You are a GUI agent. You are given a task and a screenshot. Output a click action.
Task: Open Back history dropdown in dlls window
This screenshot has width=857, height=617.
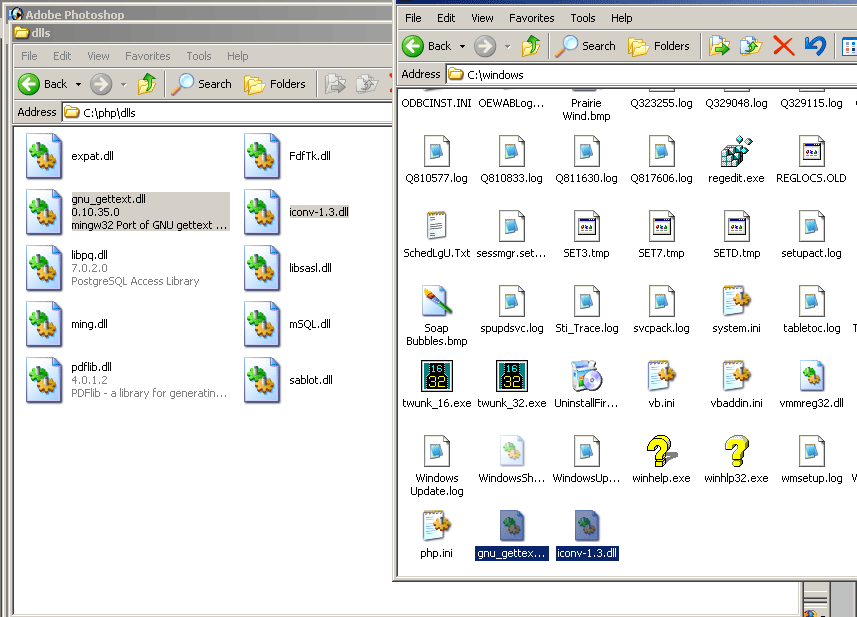78,84
